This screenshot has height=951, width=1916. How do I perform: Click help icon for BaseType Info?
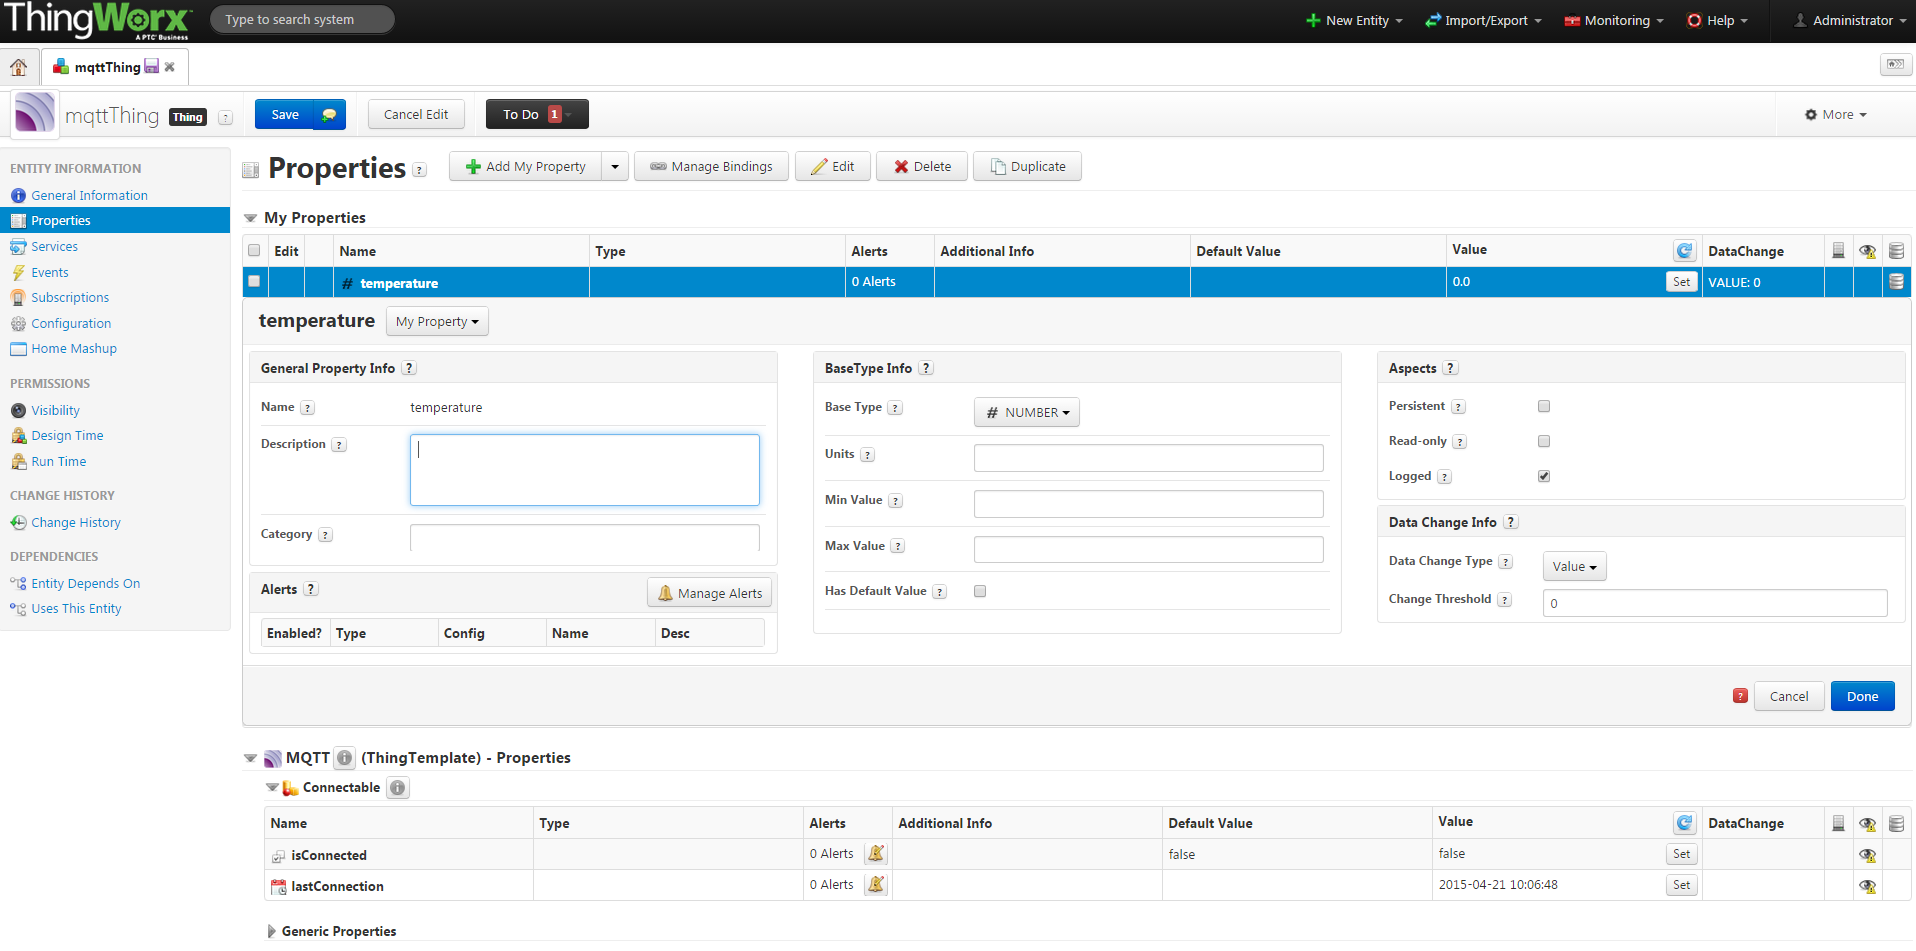[x=926, y=368]
